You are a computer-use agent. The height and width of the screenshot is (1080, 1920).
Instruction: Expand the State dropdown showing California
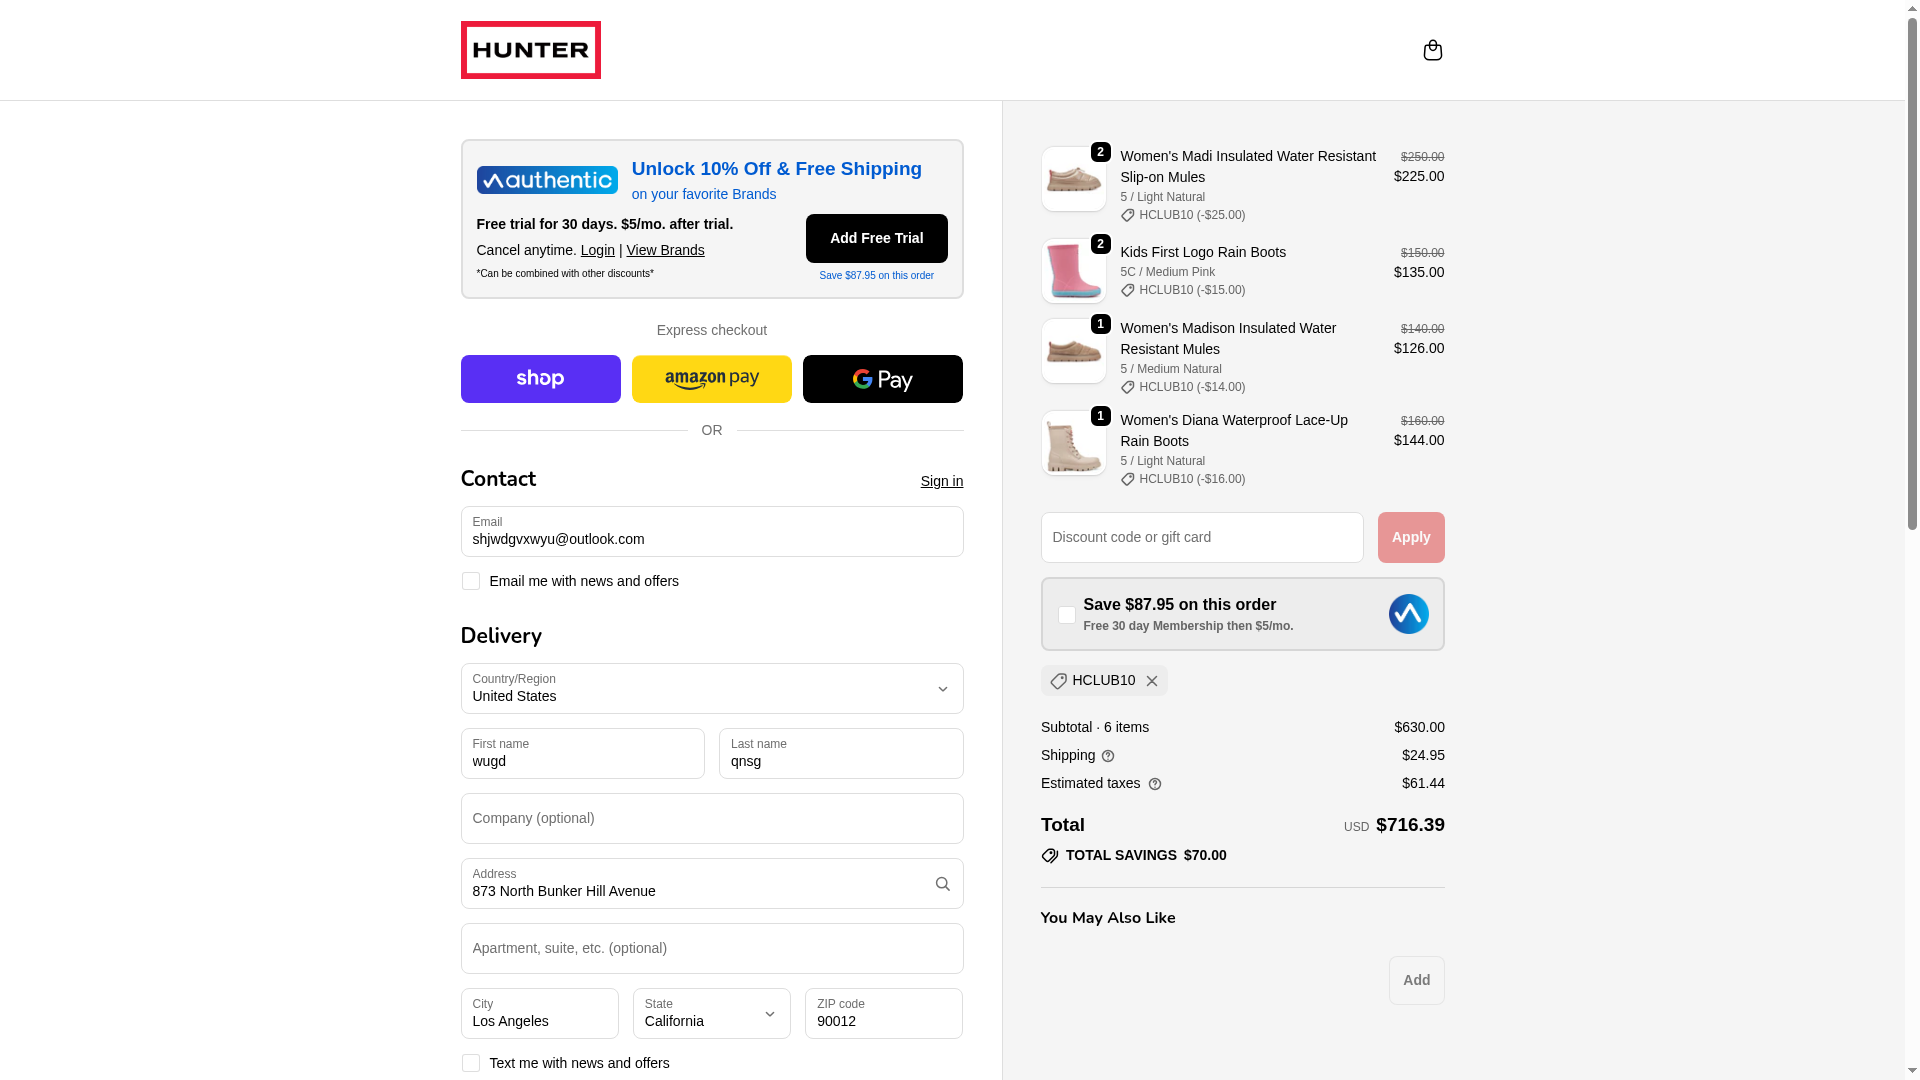711,1014
